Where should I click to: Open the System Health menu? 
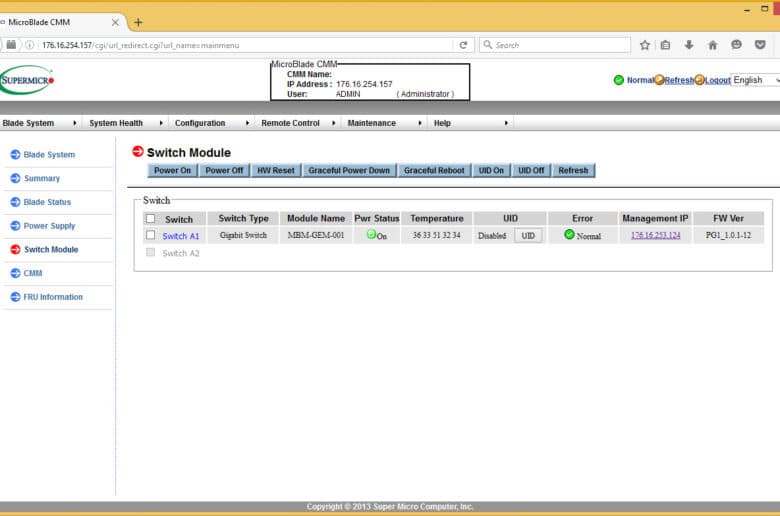116,123
